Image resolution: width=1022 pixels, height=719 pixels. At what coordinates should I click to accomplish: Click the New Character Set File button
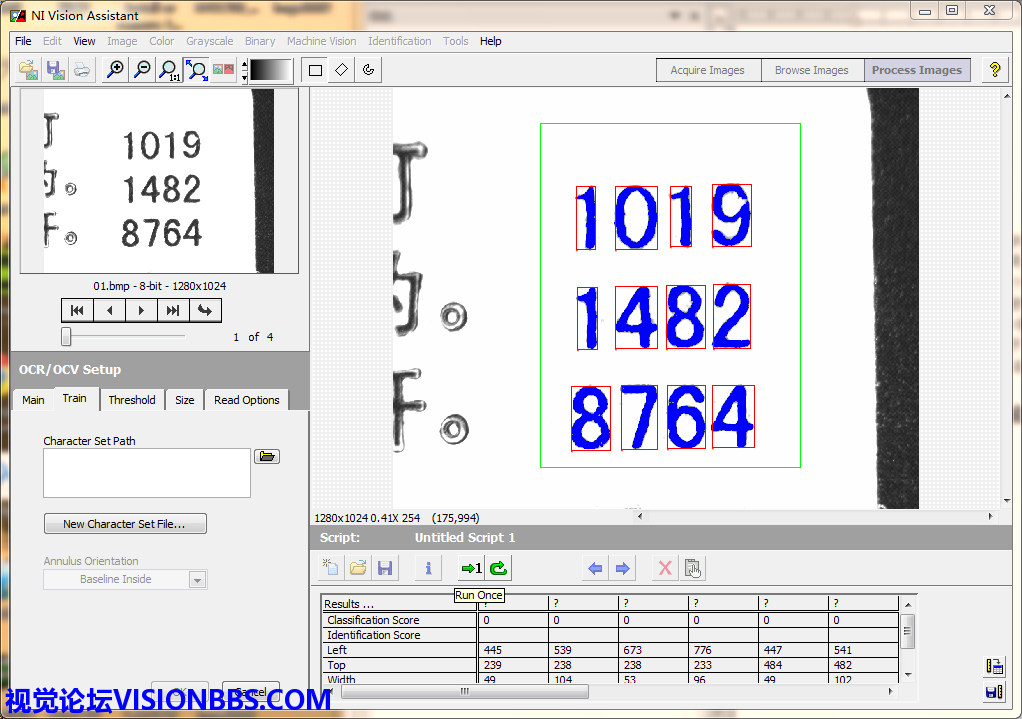point(126,523)
